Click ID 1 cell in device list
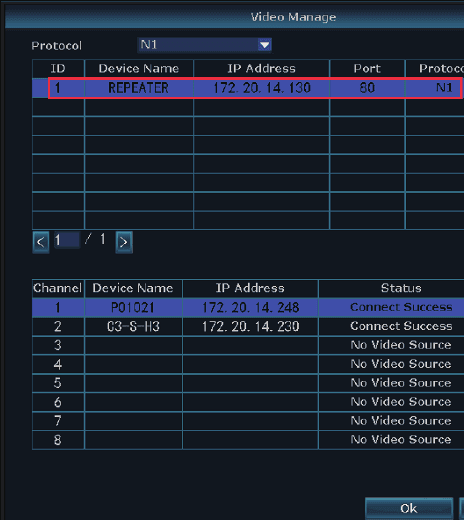This screenshot has width=464, height=520. 58,88
